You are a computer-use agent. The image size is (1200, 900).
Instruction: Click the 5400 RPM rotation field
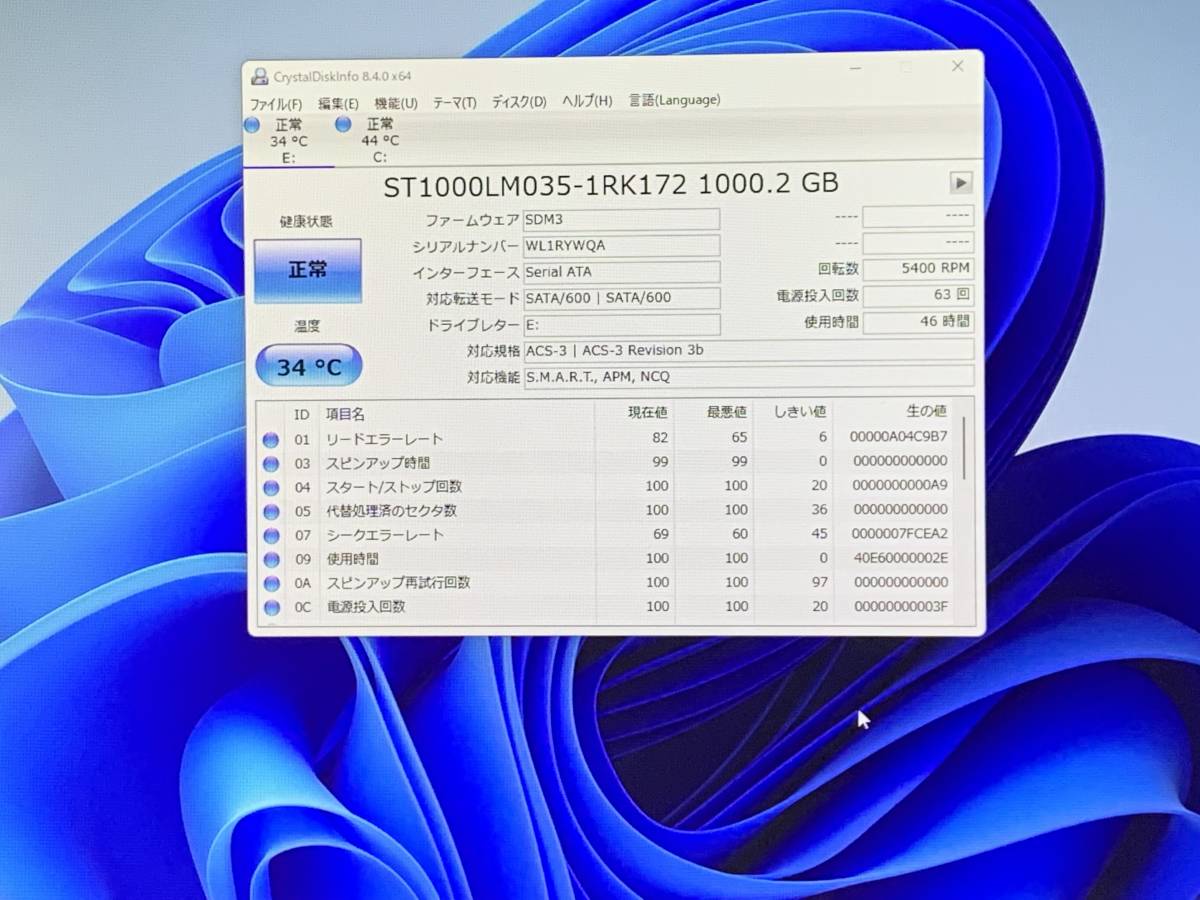pos(917,269)
